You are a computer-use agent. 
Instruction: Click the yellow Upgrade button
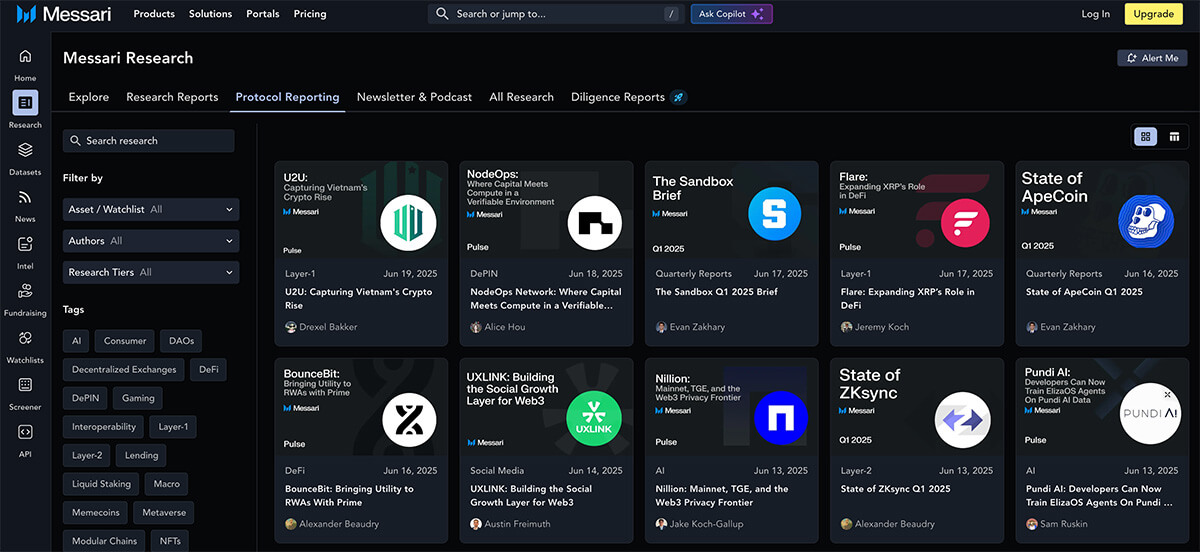click(x=1153, y=14)
